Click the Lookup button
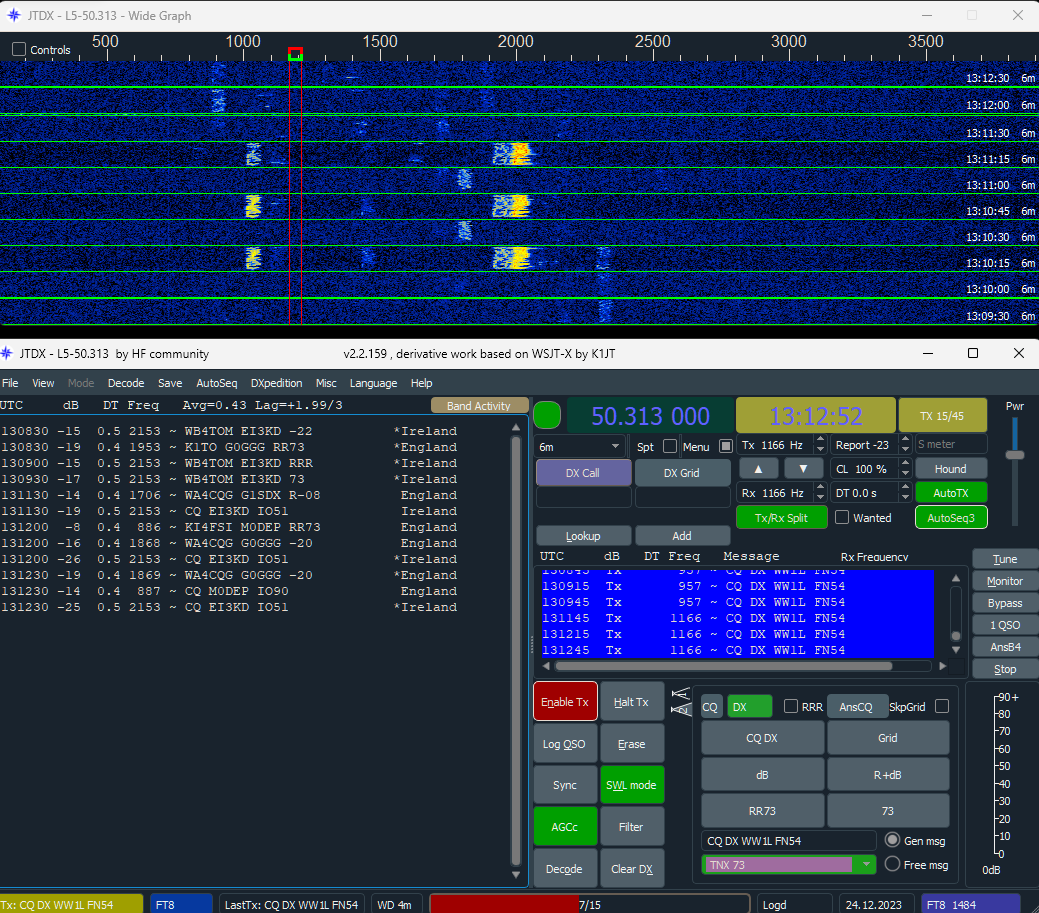1039x913 pixels. [583, 535]
